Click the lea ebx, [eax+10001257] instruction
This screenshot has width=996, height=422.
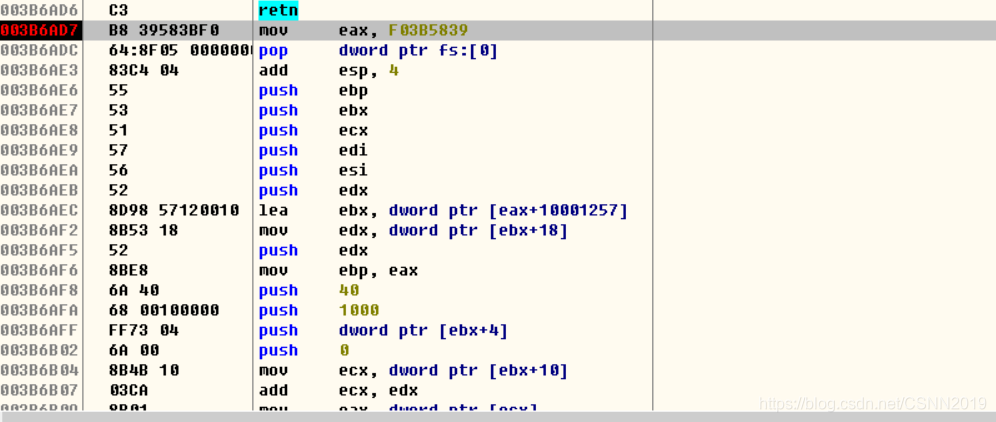point(443,210)
